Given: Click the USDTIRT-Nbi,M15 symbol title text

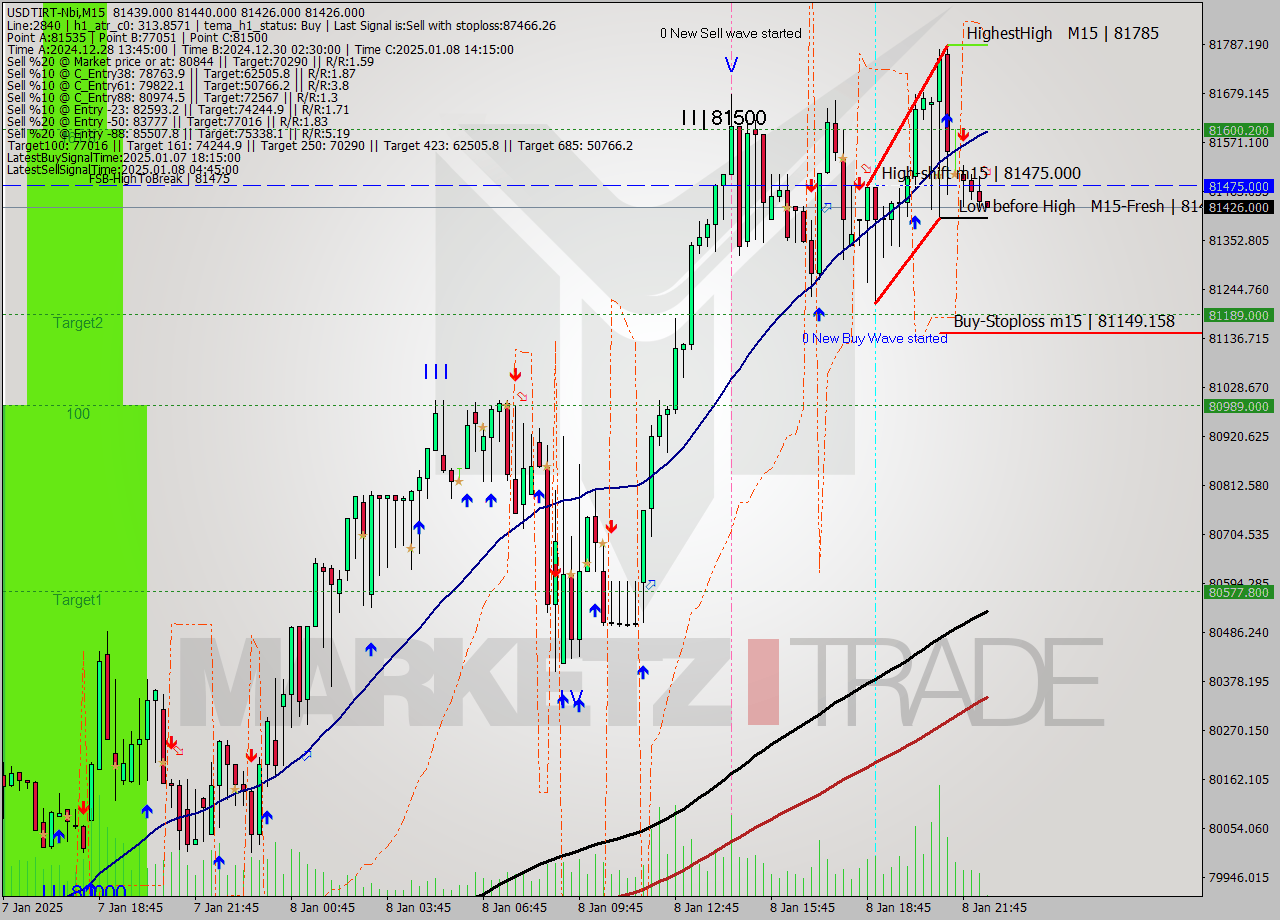Looking at the screenshot, I should click(x=56, y=11).
